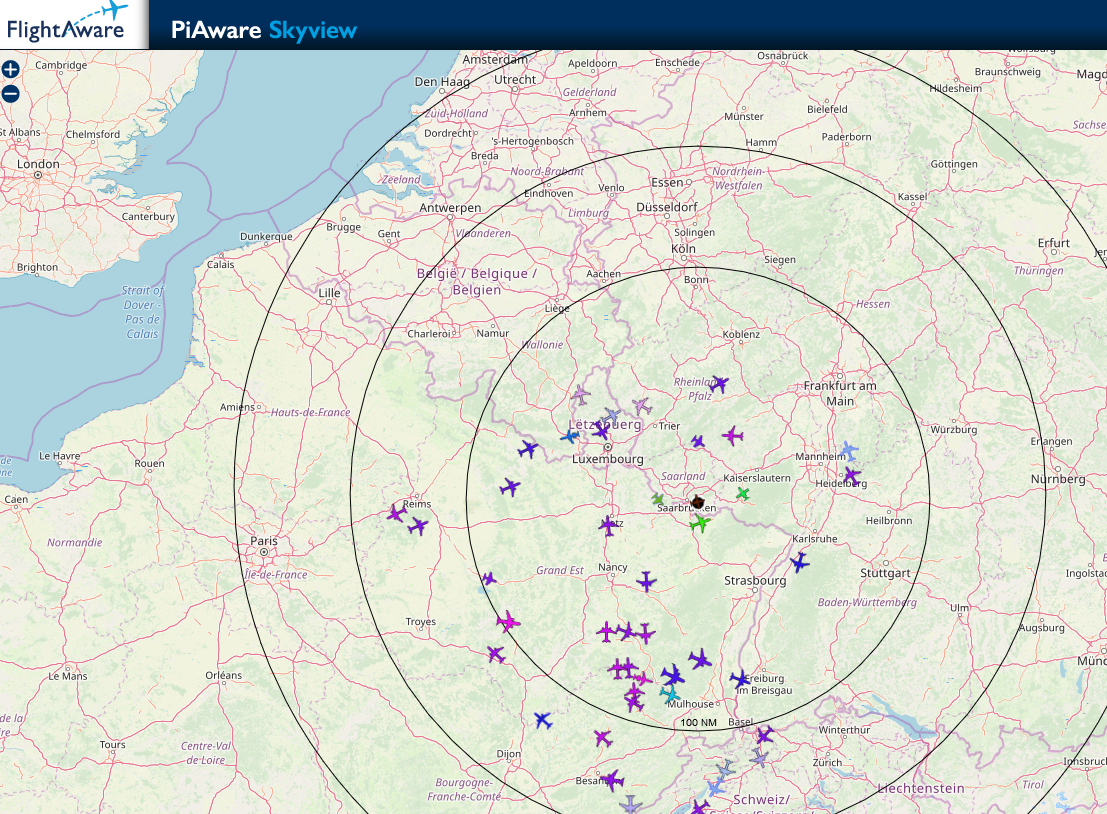Click the Luxembourg city label
Image resolution: width=1107 pixels, height=814 pixels.
click(x=608, y=459)
